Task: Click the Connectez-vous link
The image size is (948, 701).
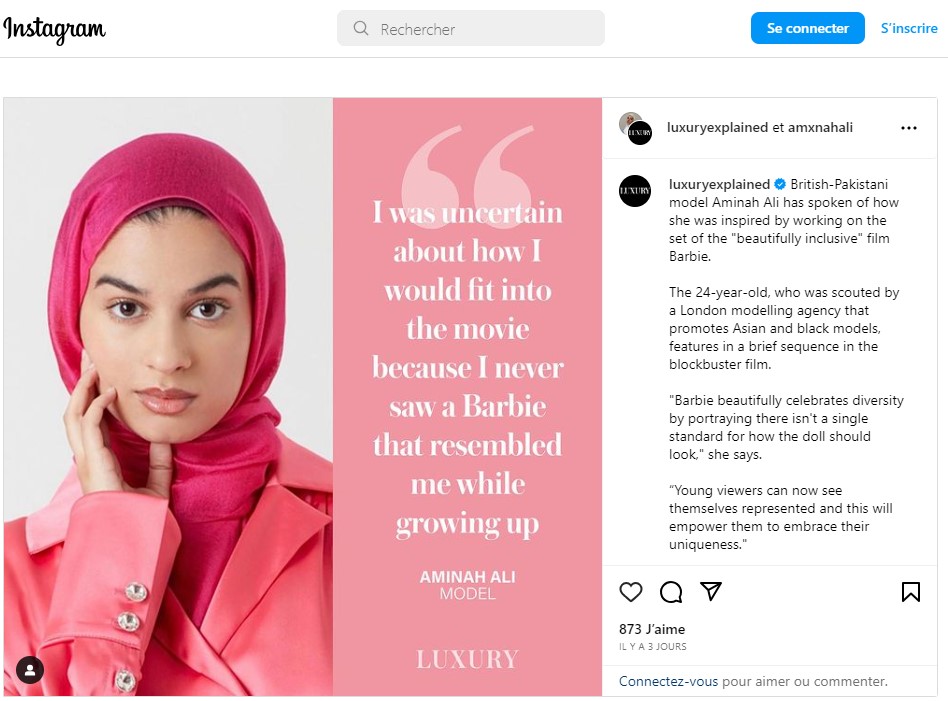Action: [x=668, y=681]
